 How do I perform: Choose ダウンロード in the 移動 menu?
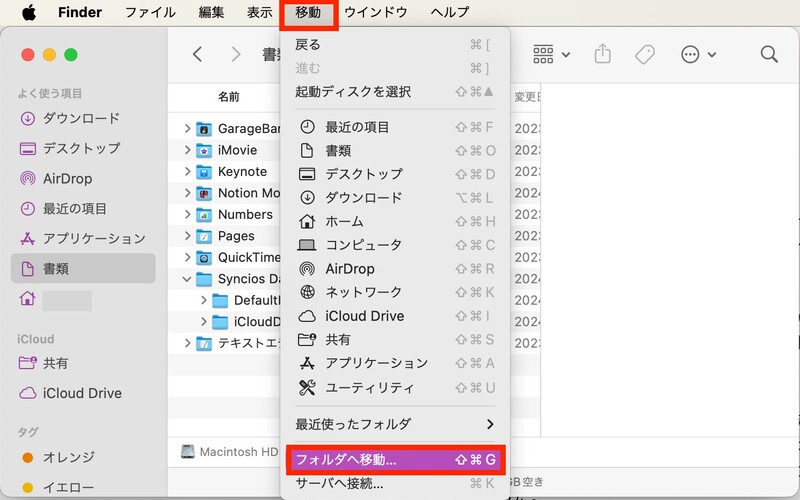pyautogui.click(x=395, y=197)
